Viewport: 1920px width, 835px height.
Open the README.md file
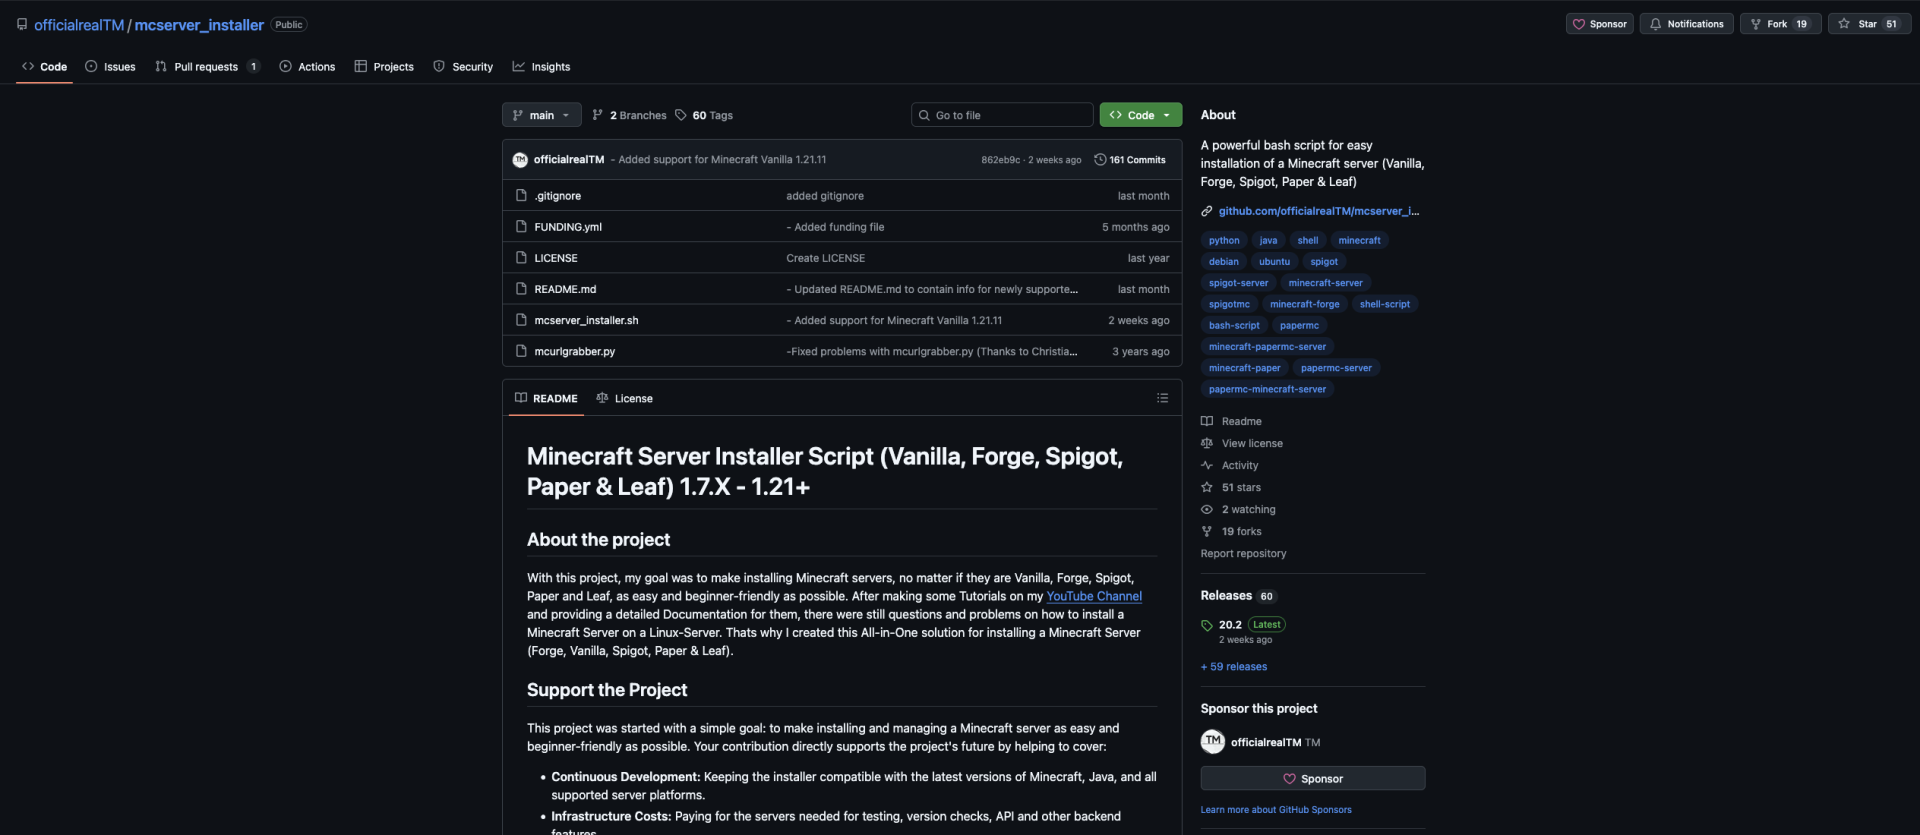[565, 289]
